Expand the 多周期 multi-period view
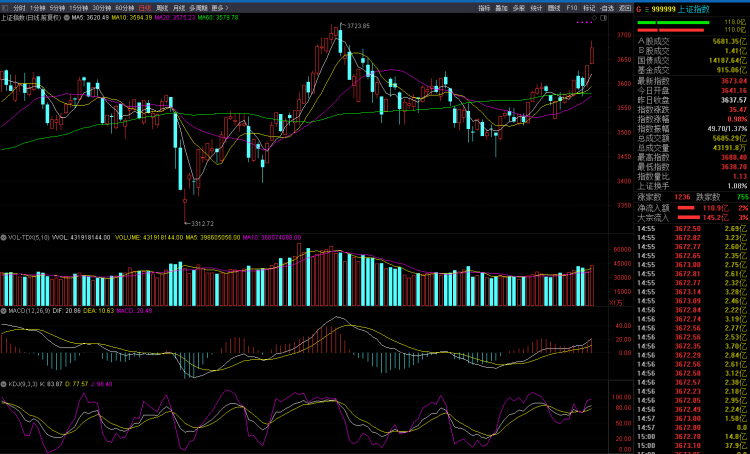This screenshot has height=454, width=750. click(x=198, y=7)
